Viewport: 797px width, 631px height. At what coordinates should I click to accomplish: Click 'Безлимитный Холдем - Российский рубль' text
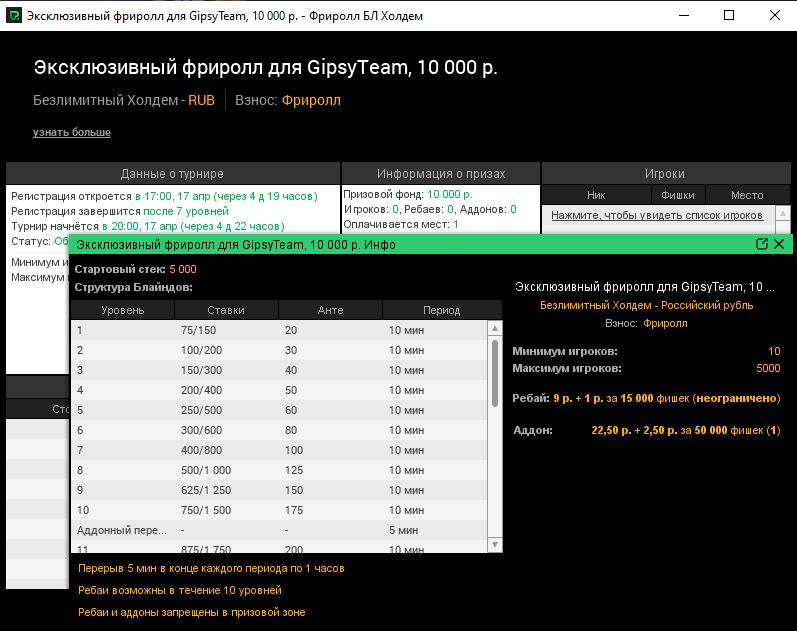(x=647, y=306)
